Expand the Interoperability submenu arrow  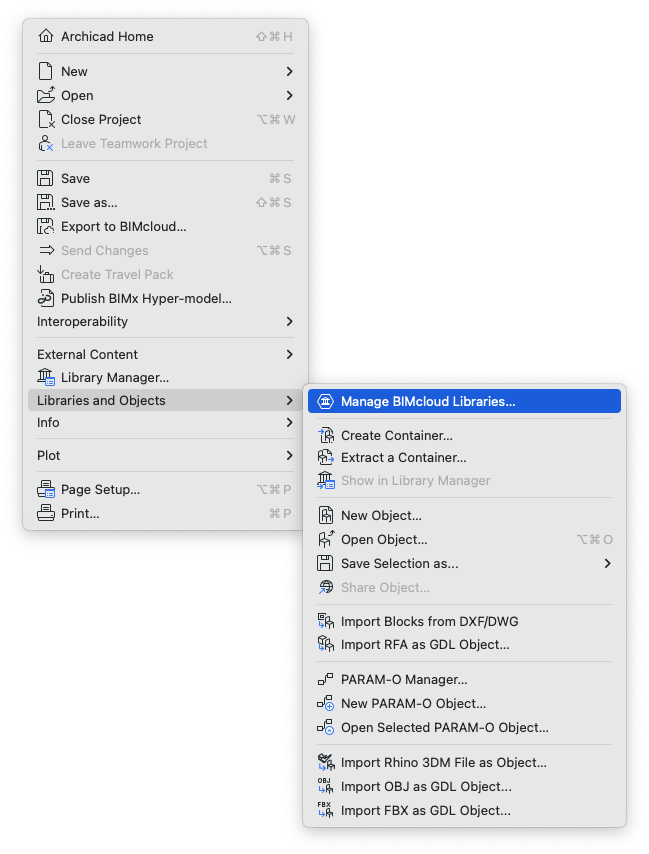290,321
